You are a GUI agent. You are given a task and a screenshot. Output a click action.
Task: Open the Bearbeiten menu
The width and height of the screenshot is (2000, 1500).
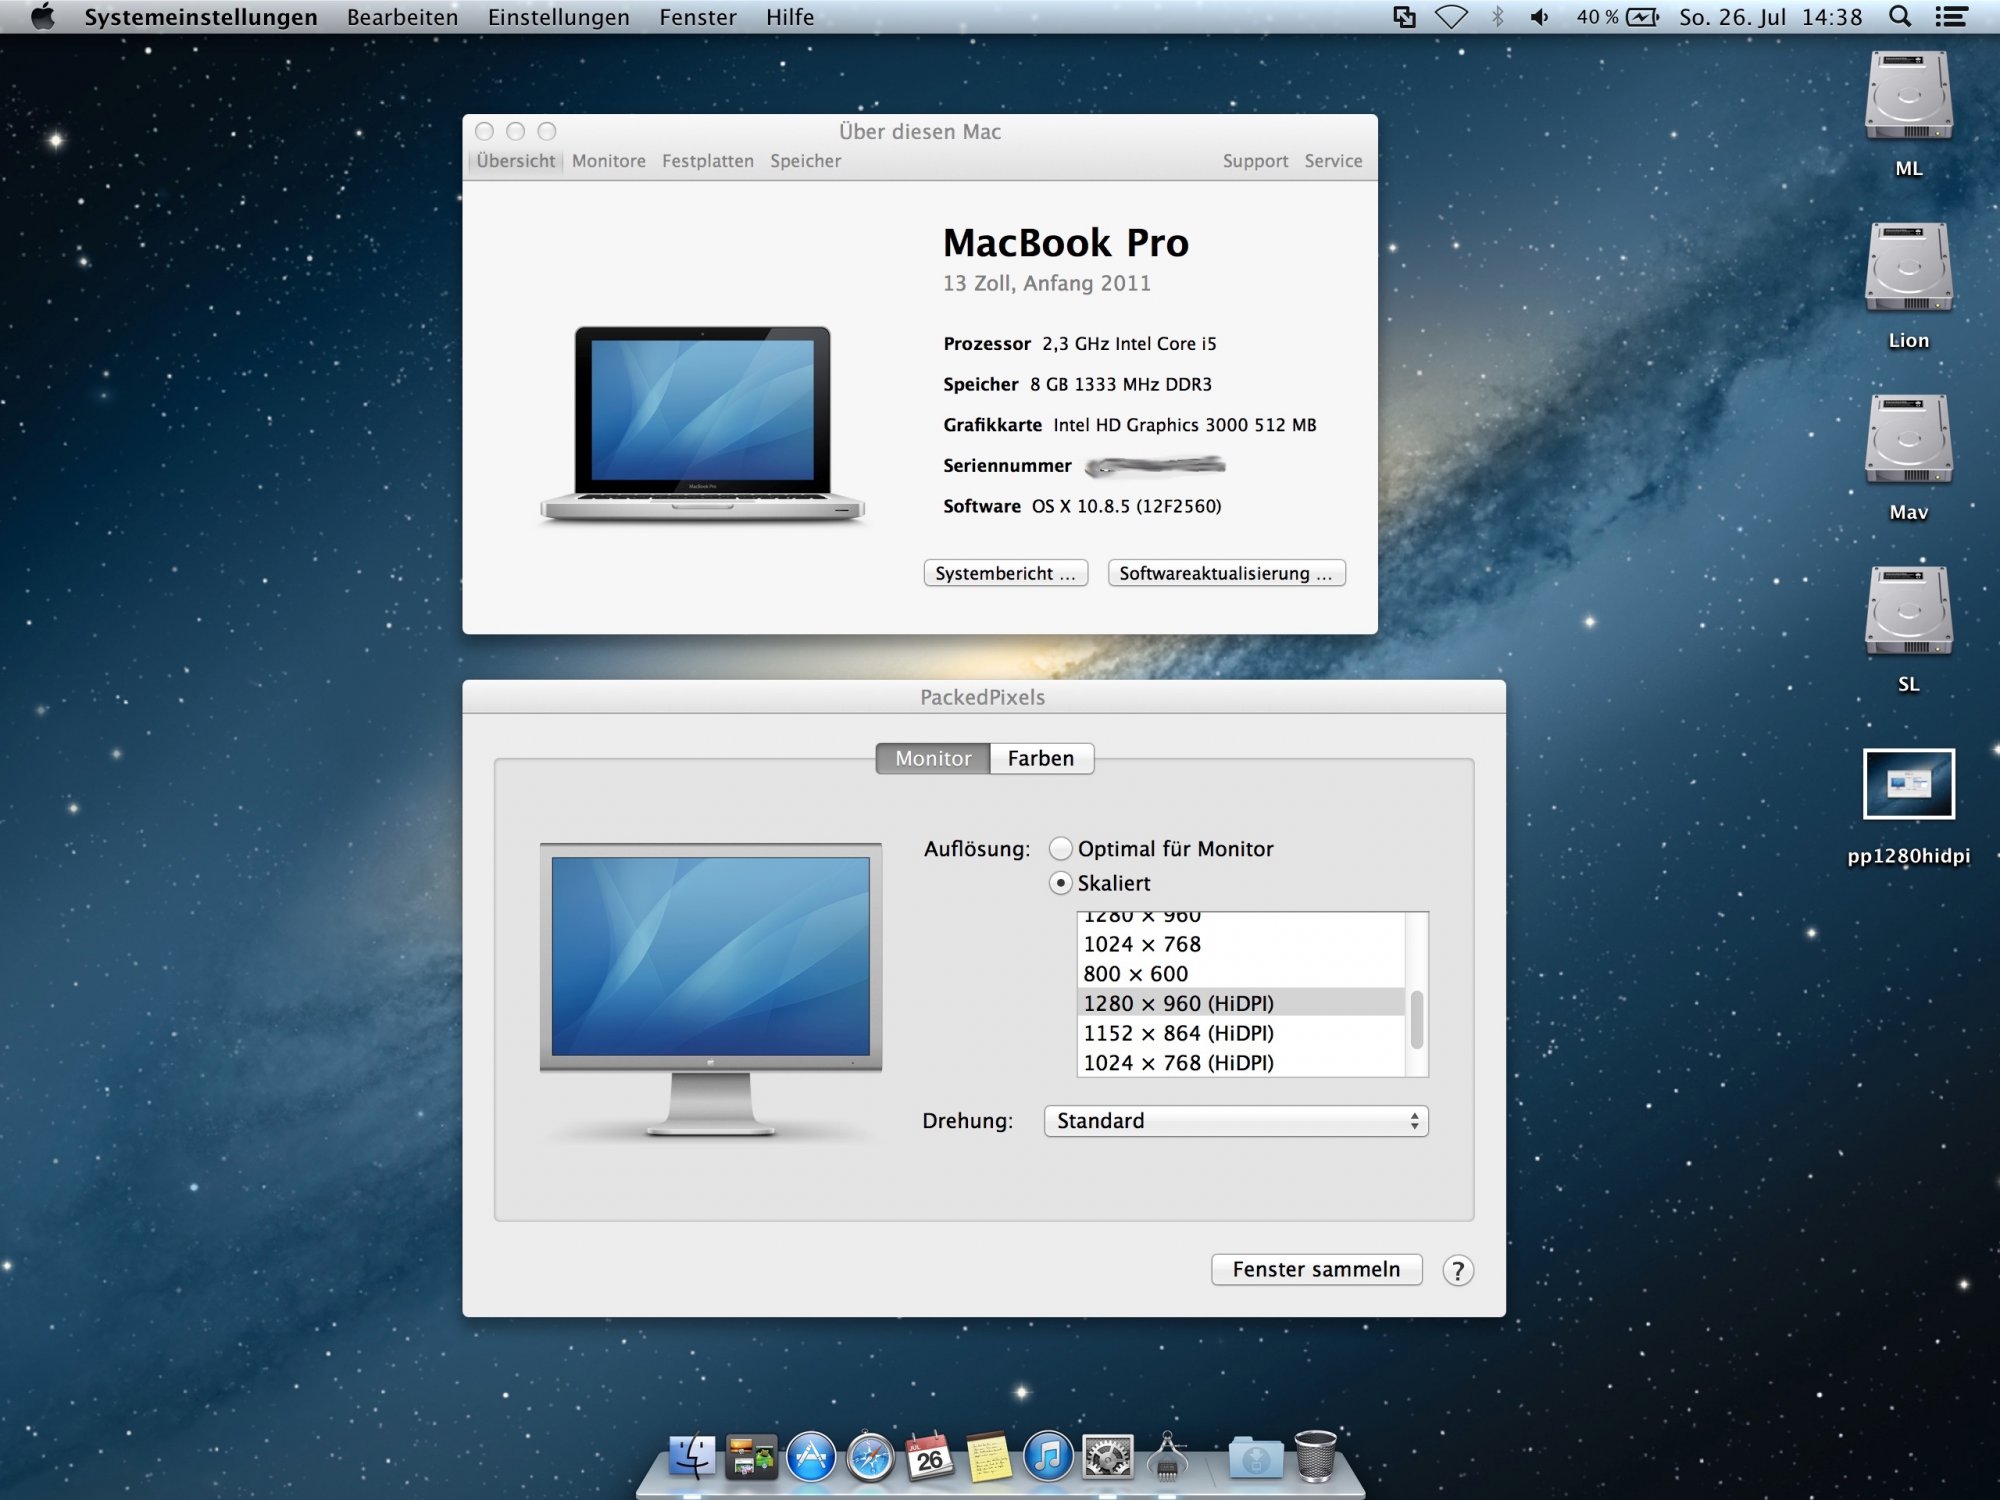click(x=402, y=17)
